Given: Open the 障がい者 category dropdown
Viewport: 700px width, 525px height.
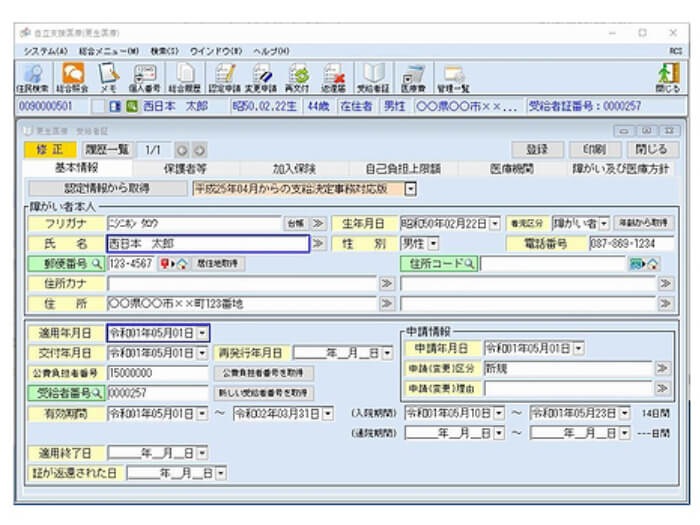Looking at the screenshot, I should click(x=604, y=223).
